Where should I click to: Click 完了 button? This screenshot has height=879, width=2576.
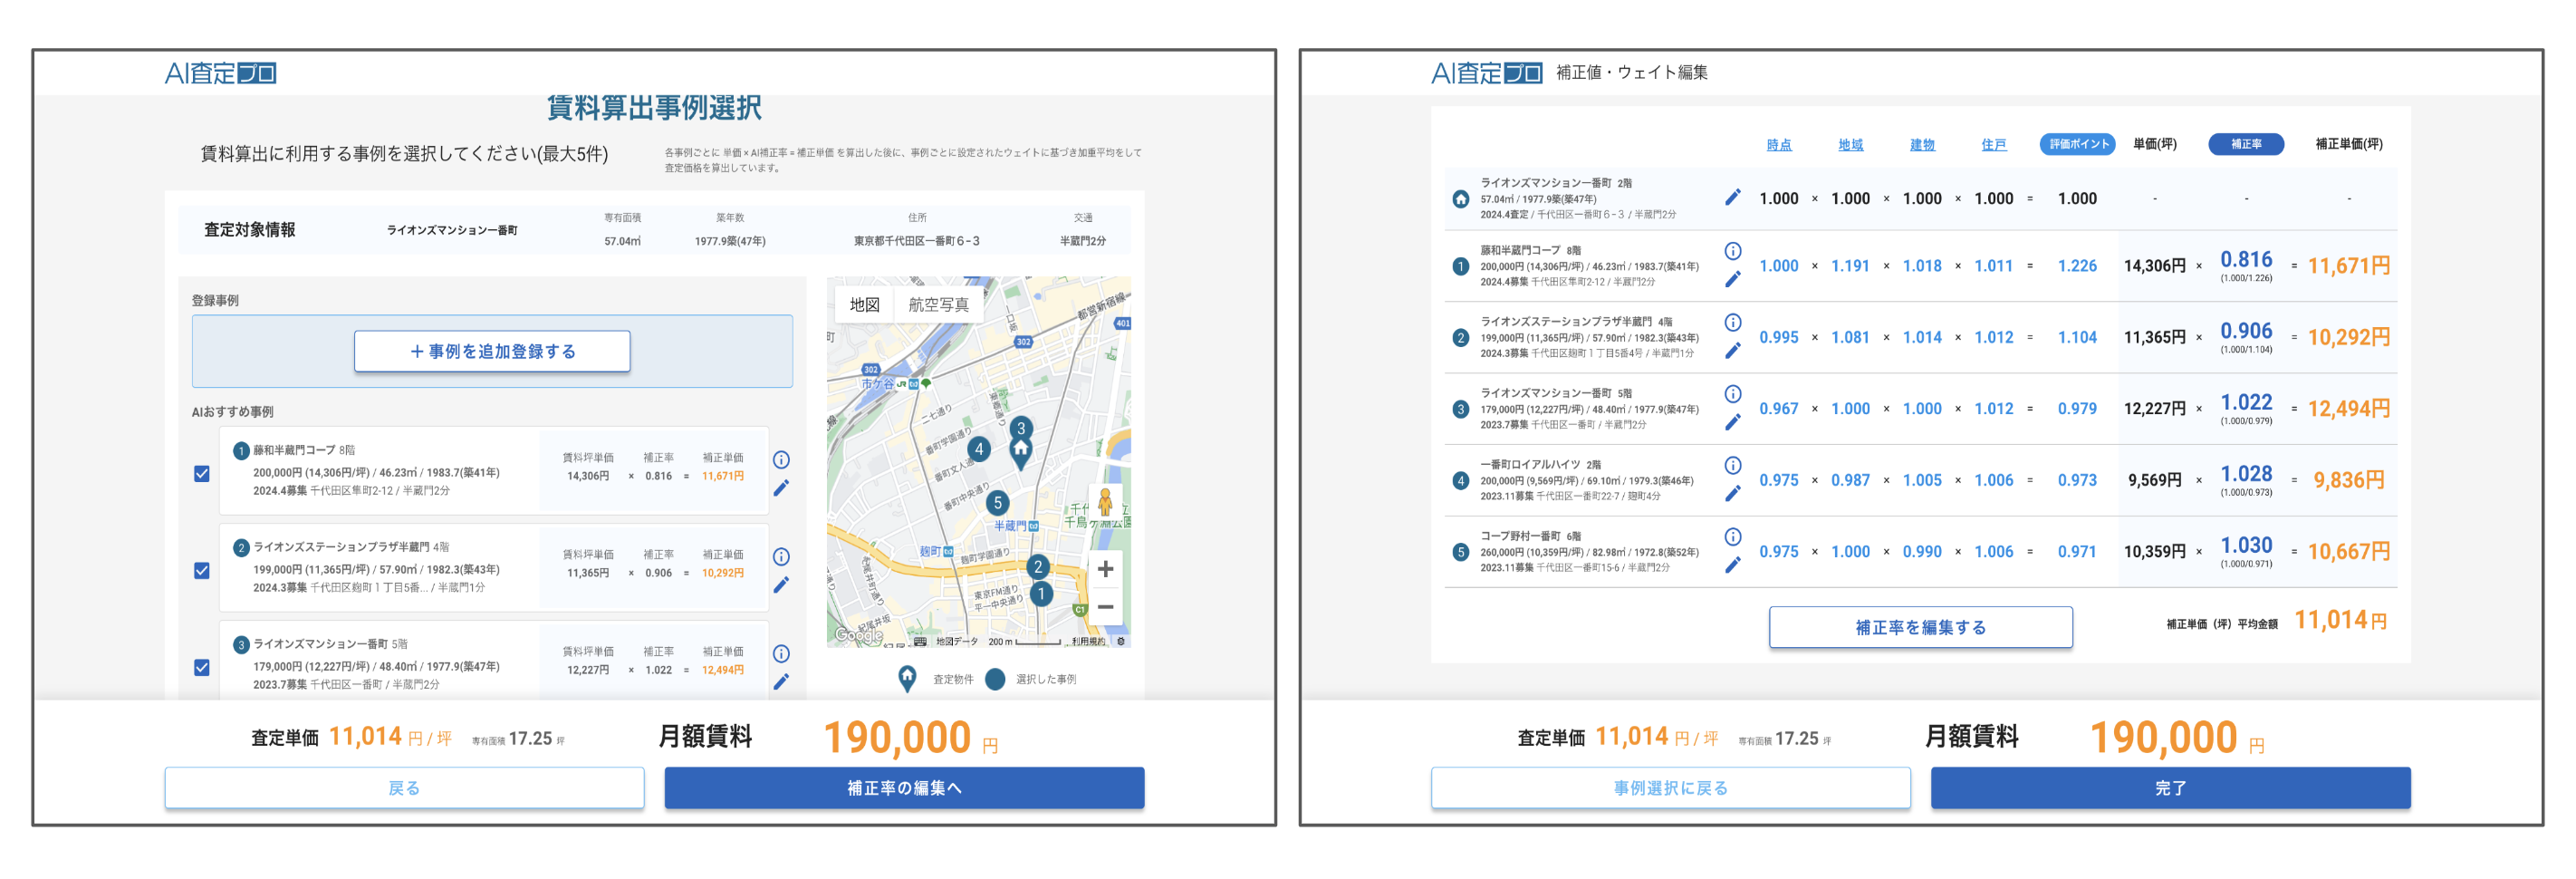point(2170,788)
